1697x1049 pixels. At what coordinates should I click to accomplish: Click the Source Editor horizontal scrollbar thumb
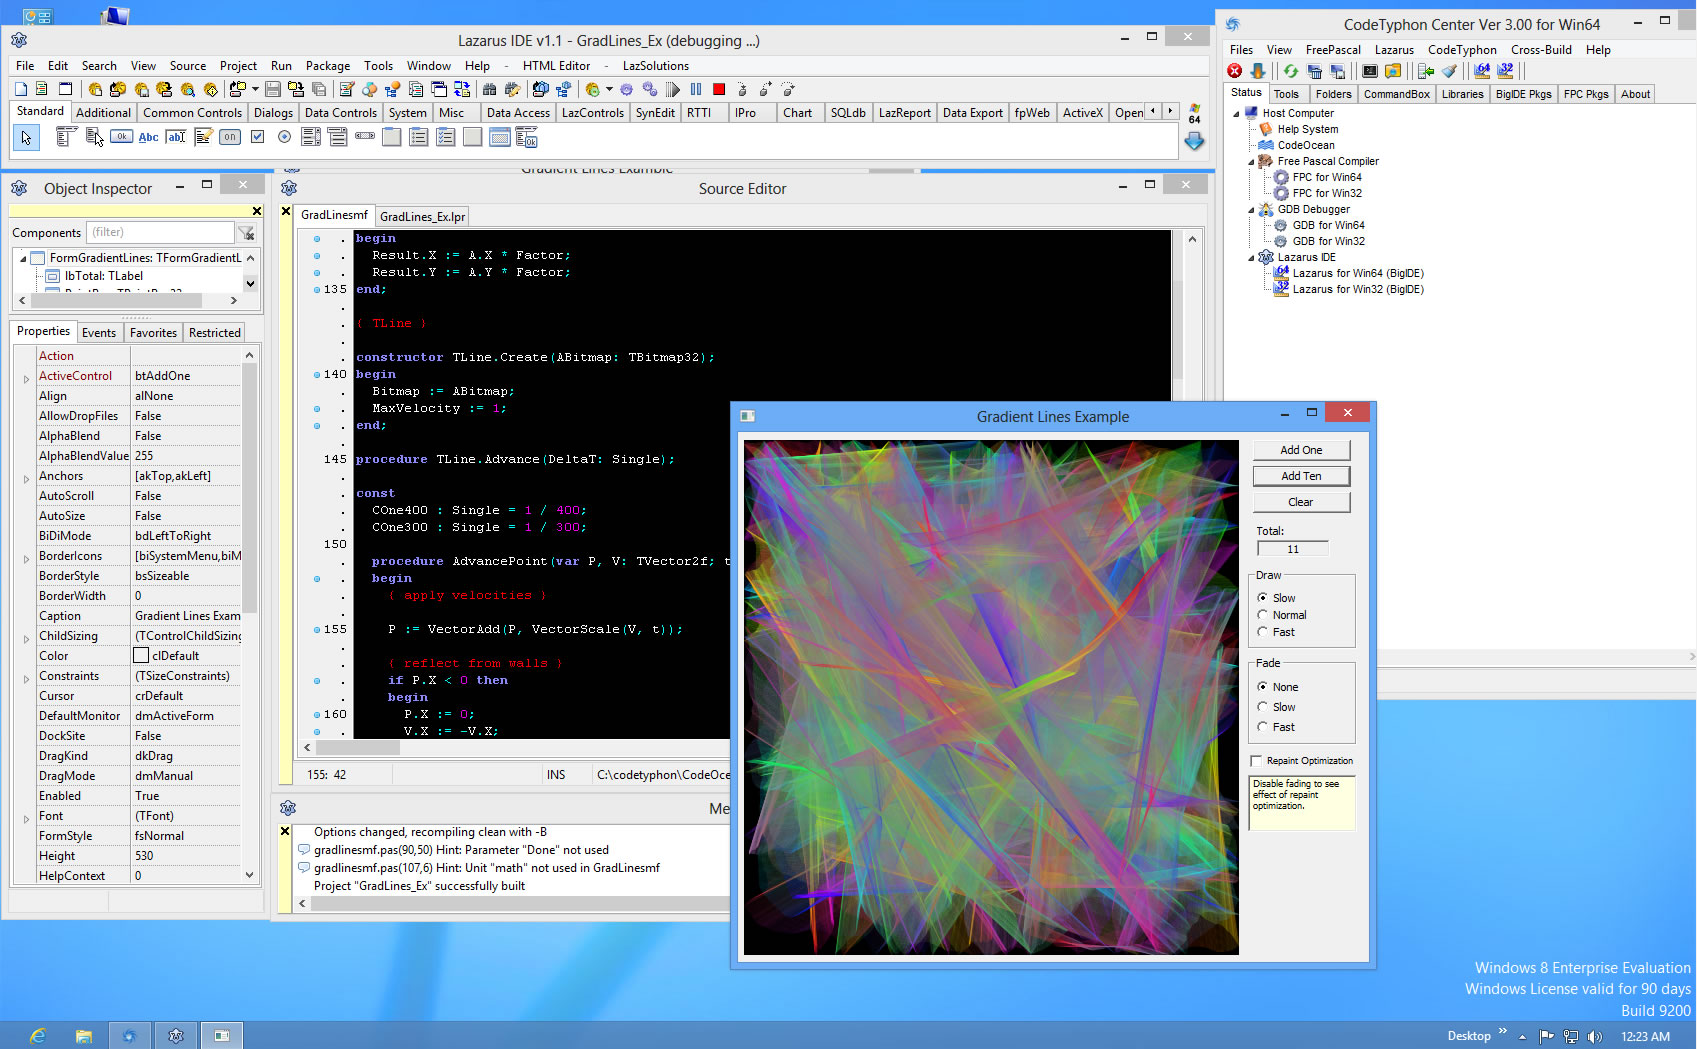[x=357, y=747]
